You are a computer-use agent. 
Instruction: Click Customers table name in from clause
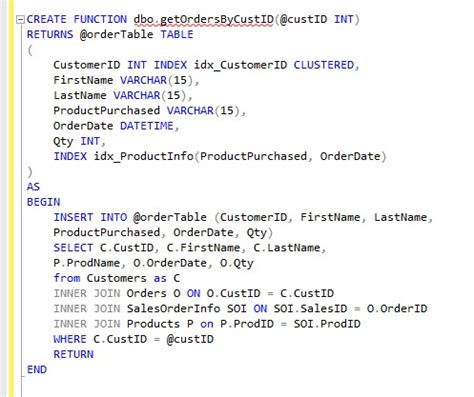(117, 278)
